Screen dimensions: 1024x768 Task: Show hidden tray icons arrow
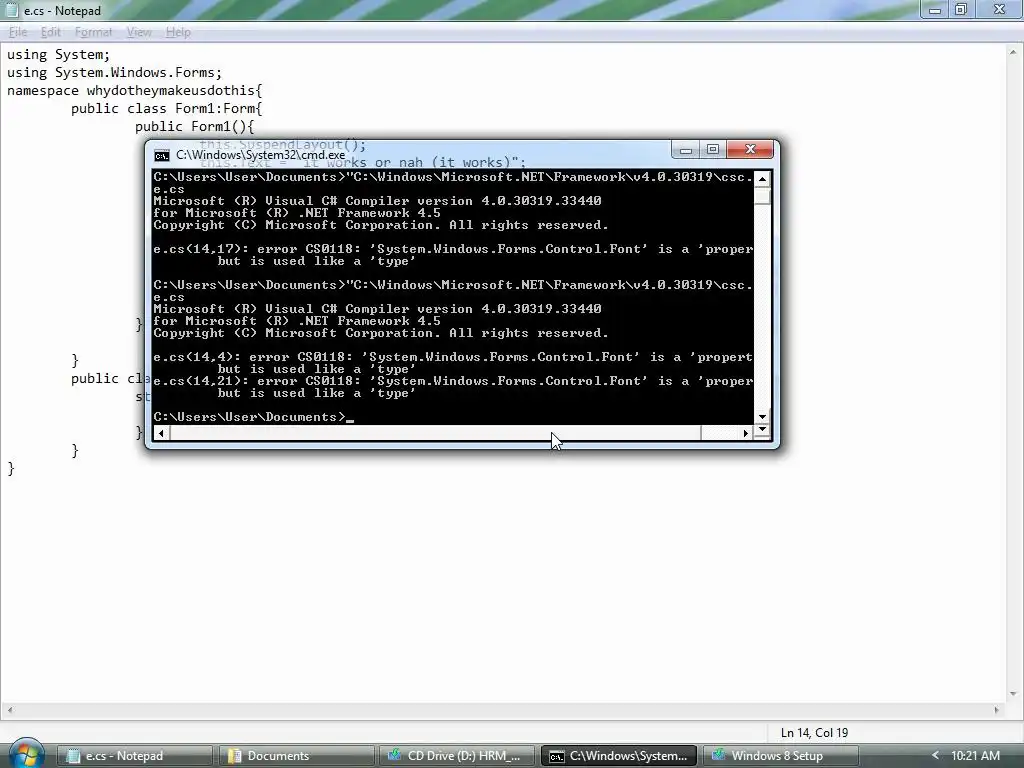click(935, 756)
